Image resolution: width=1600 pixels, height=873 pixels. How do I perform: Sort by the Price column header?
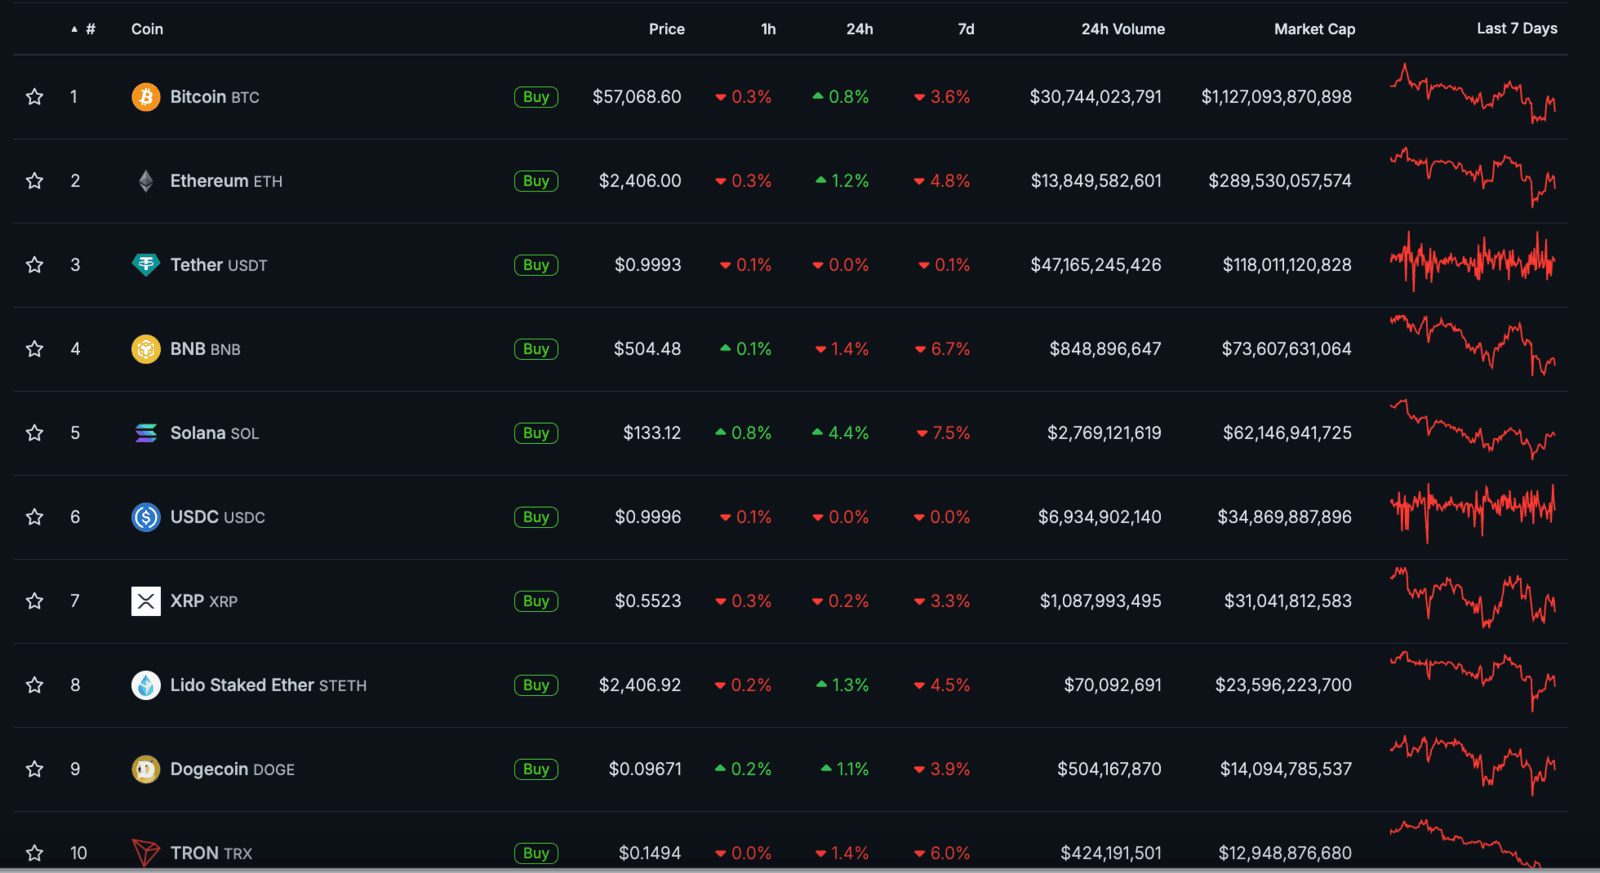[x=666, y=29]
